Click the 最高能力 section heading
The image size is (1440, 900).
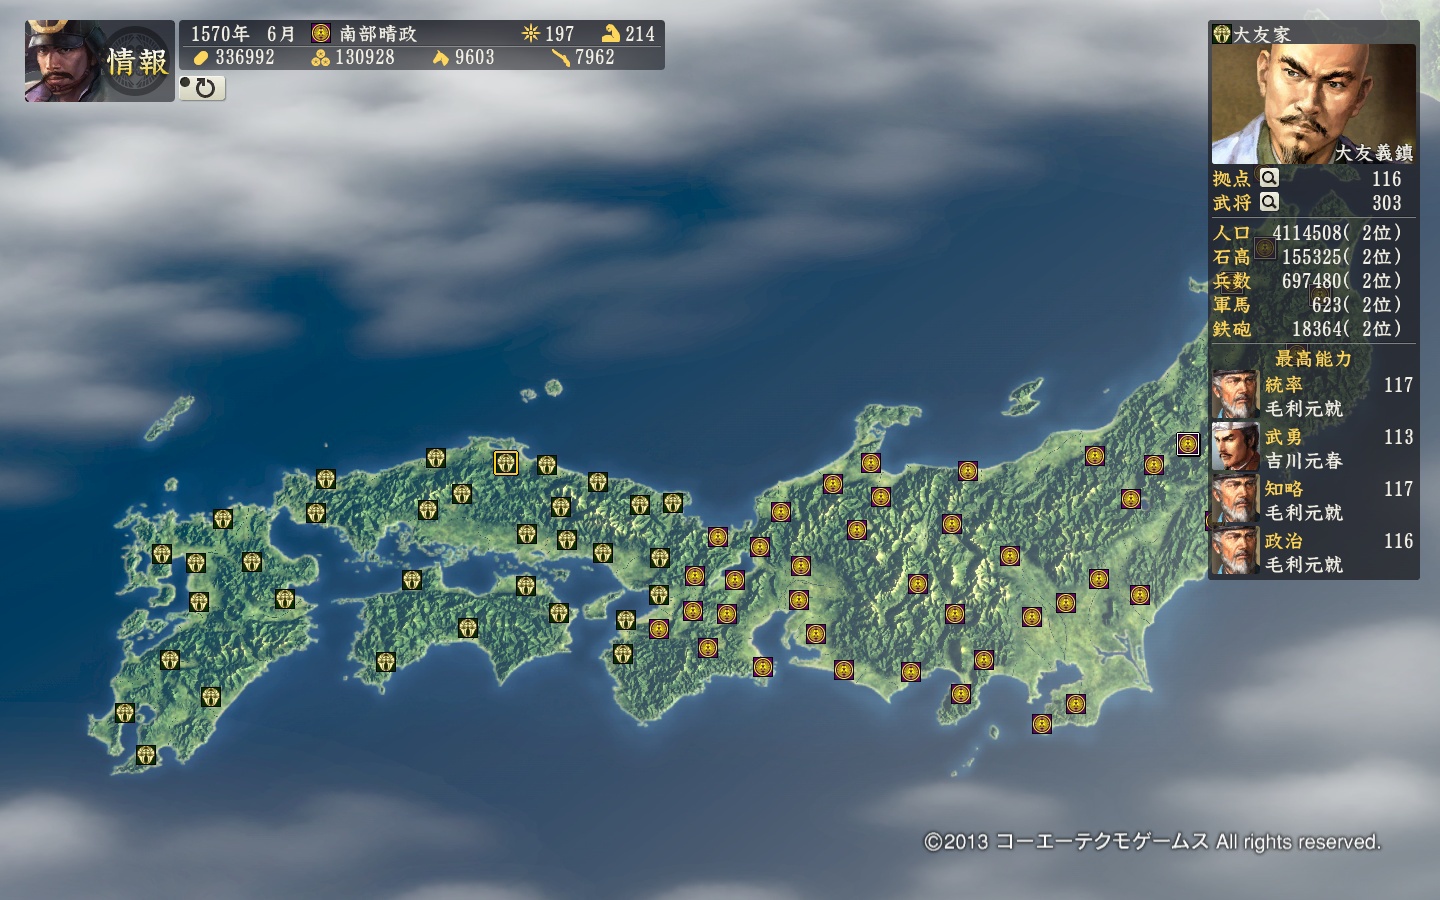(x=1313, y=359)
